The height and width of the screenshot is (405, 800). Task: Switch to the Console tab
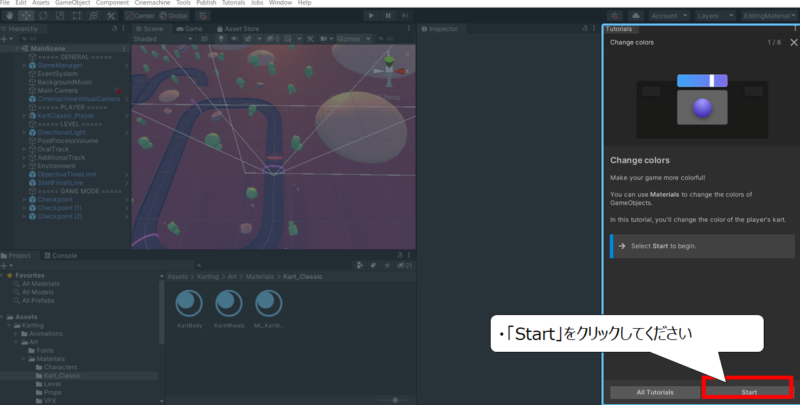point(60,256)
